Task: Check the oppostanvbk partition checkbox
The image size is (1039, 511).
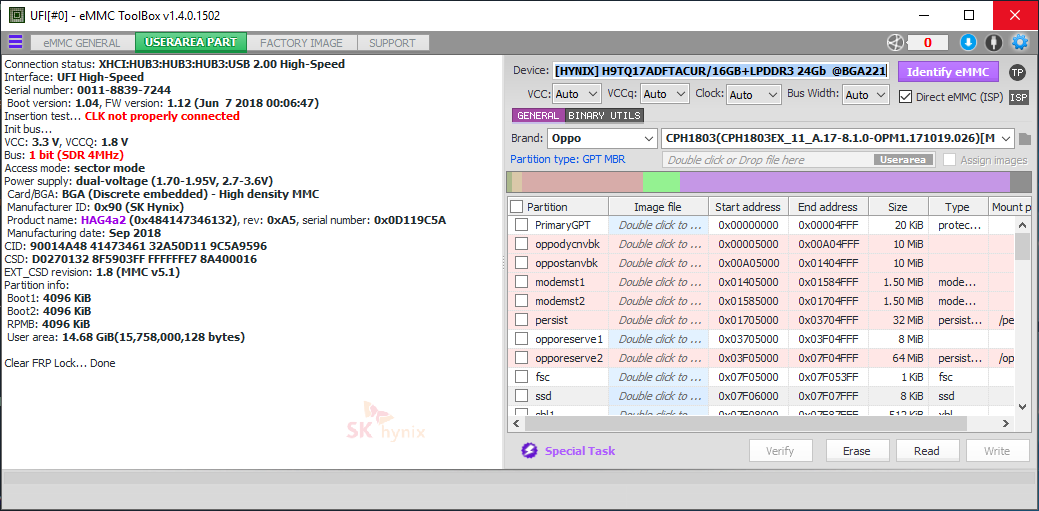Action: pyautogui.click(x=521, y=263)
